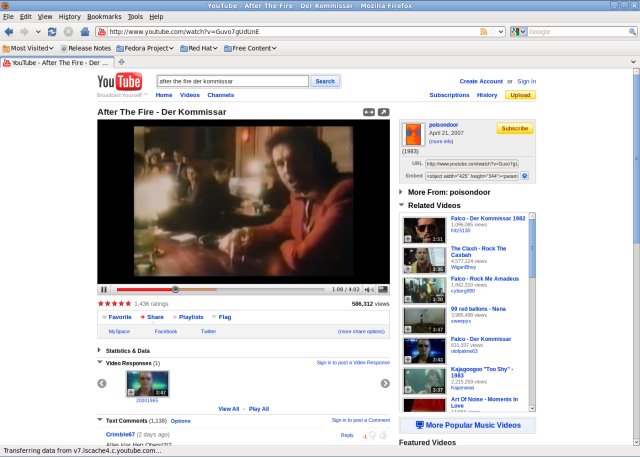The height and width of the screenshot is (457, 640).
Task: Click the embed code text field
Action: (471, 176)
